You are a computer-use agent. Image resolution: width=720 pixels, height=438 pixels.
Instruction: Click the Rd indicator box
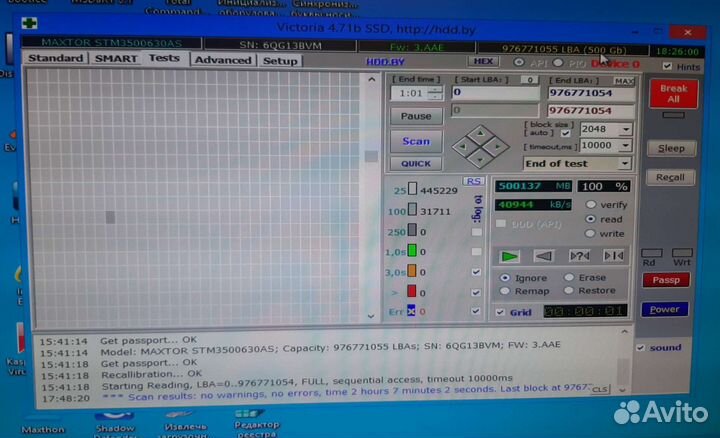651,253
